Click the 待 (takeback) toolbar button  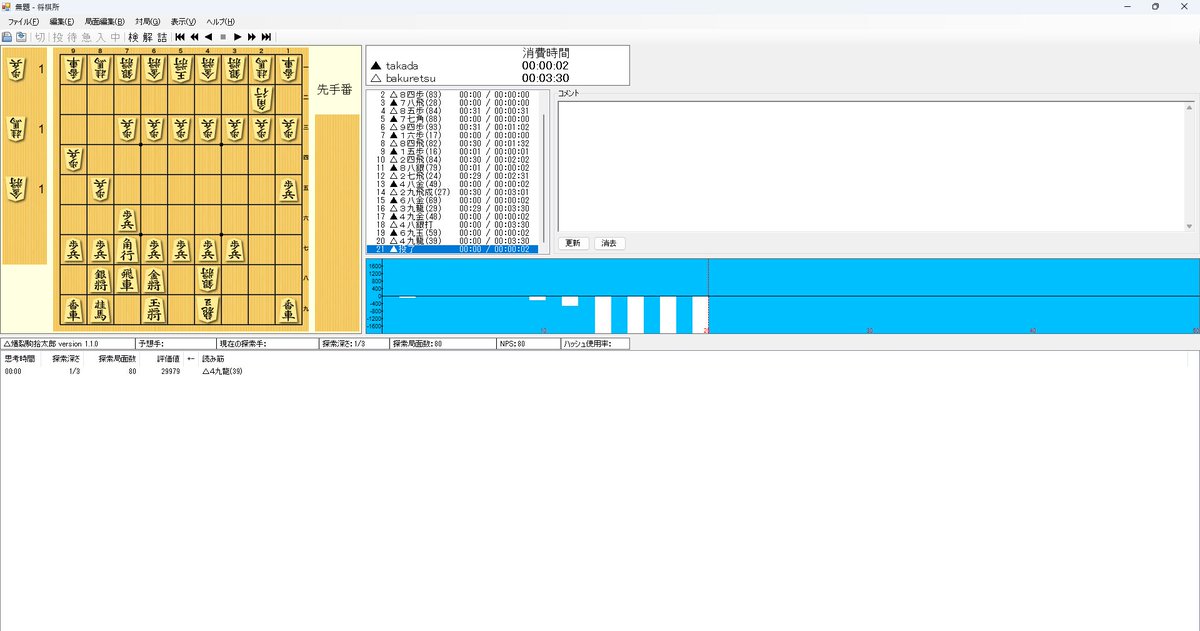72,37
